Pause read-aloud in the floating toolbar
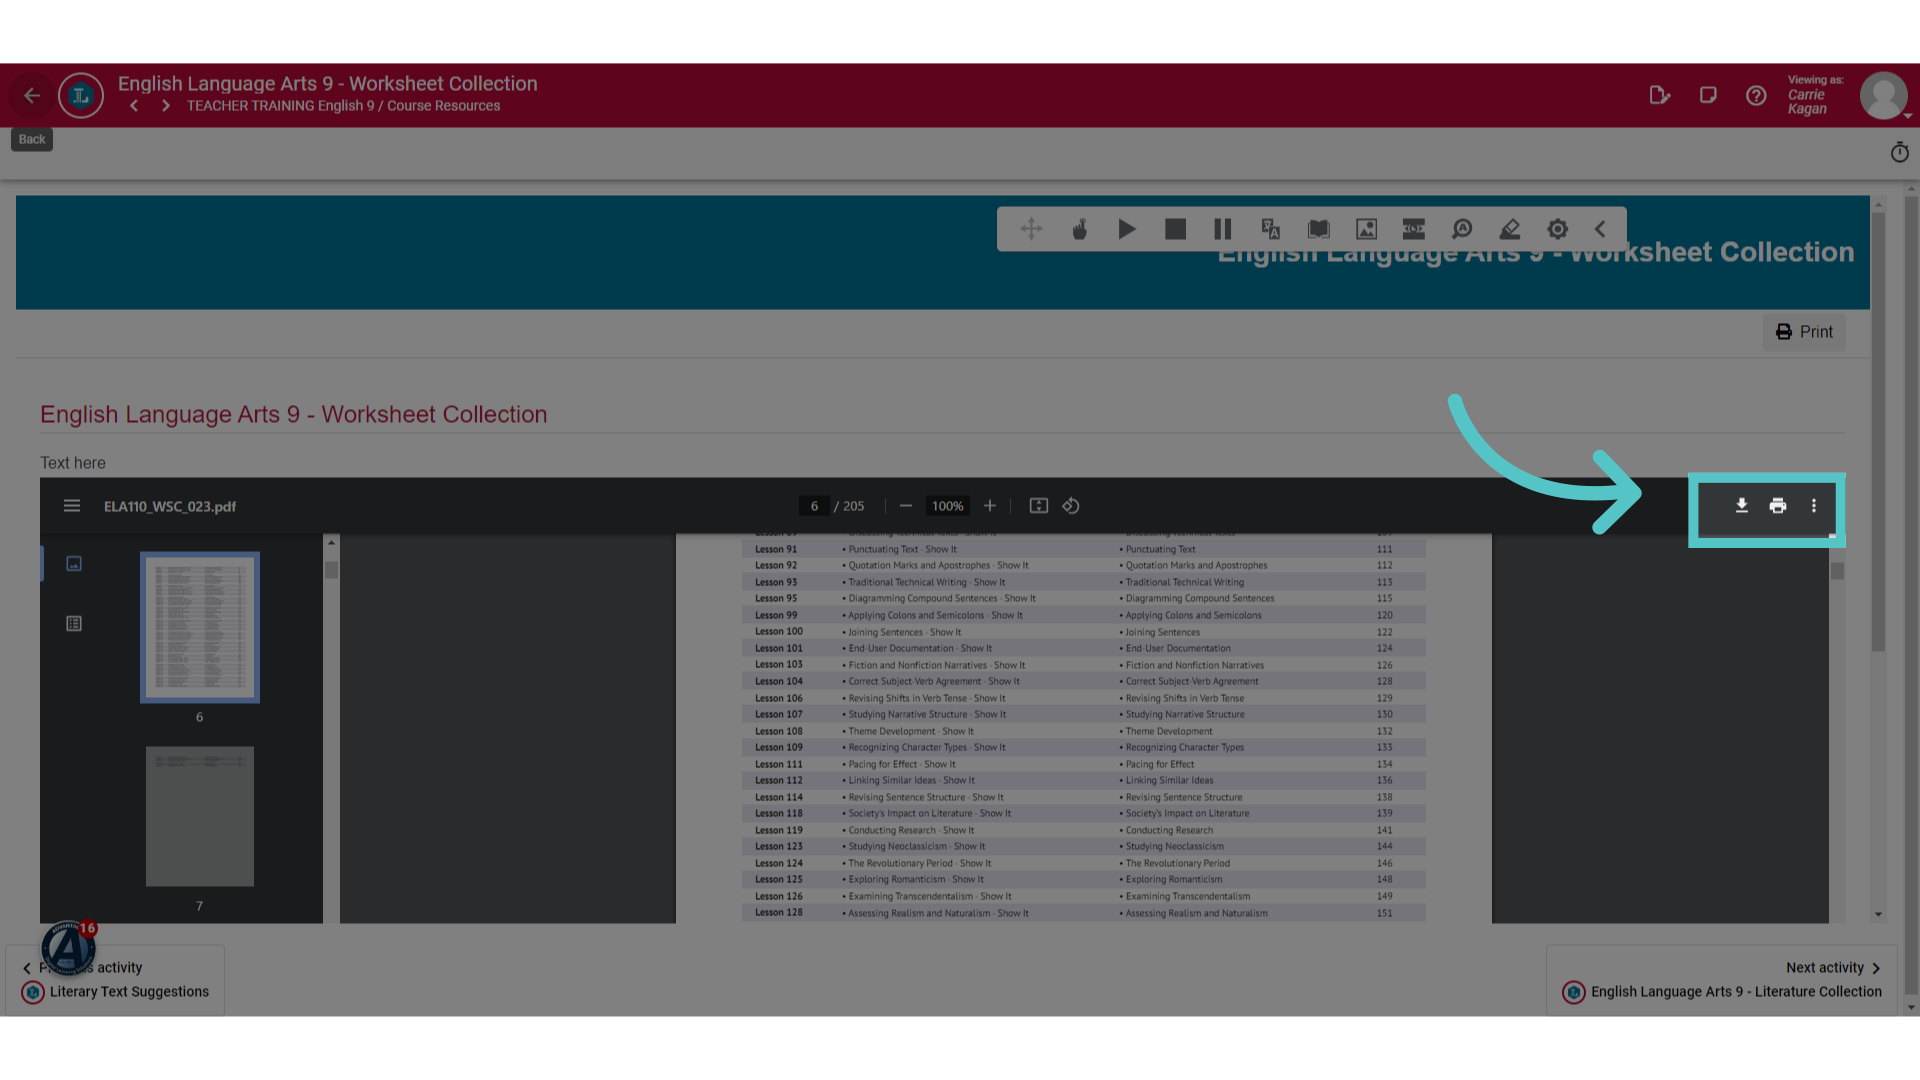 [1223, 230]
